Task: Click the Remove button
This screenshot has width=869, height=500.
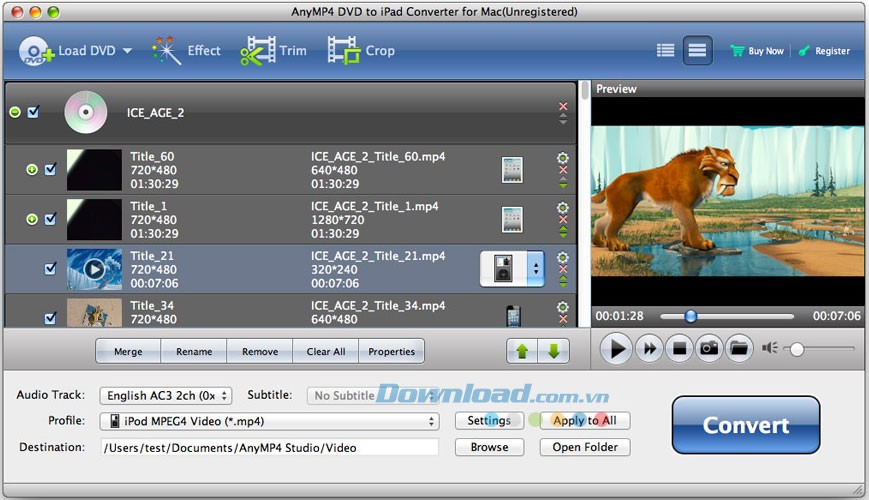Action: (x=260, y=351)
